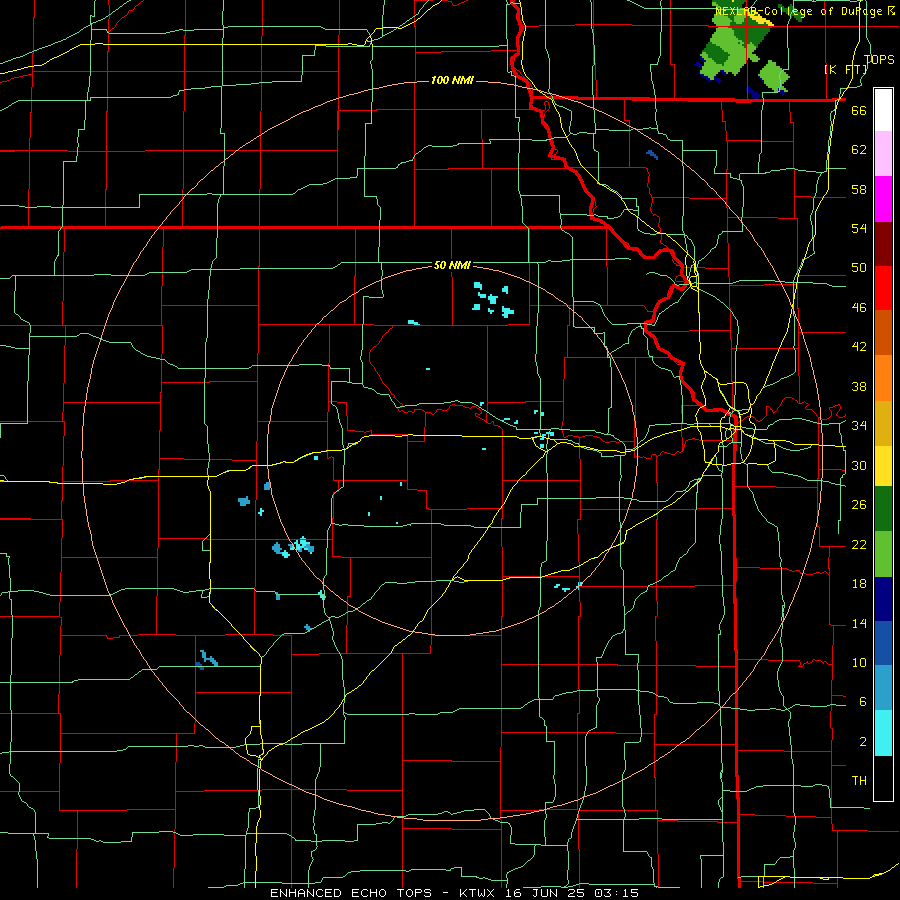The height and width of the screenshot is (900, 900).
Task: Click the medium blue legend segment
Action: point(883,643)
